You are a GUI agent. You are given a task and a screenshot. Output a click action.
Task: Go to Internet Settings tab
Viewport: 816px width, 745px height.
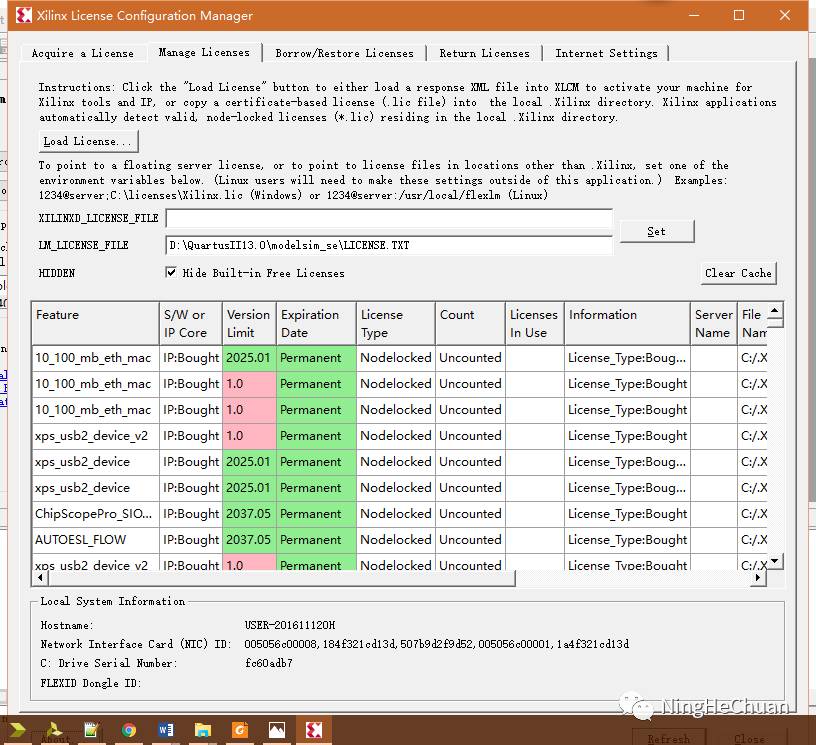coord(606,53)
